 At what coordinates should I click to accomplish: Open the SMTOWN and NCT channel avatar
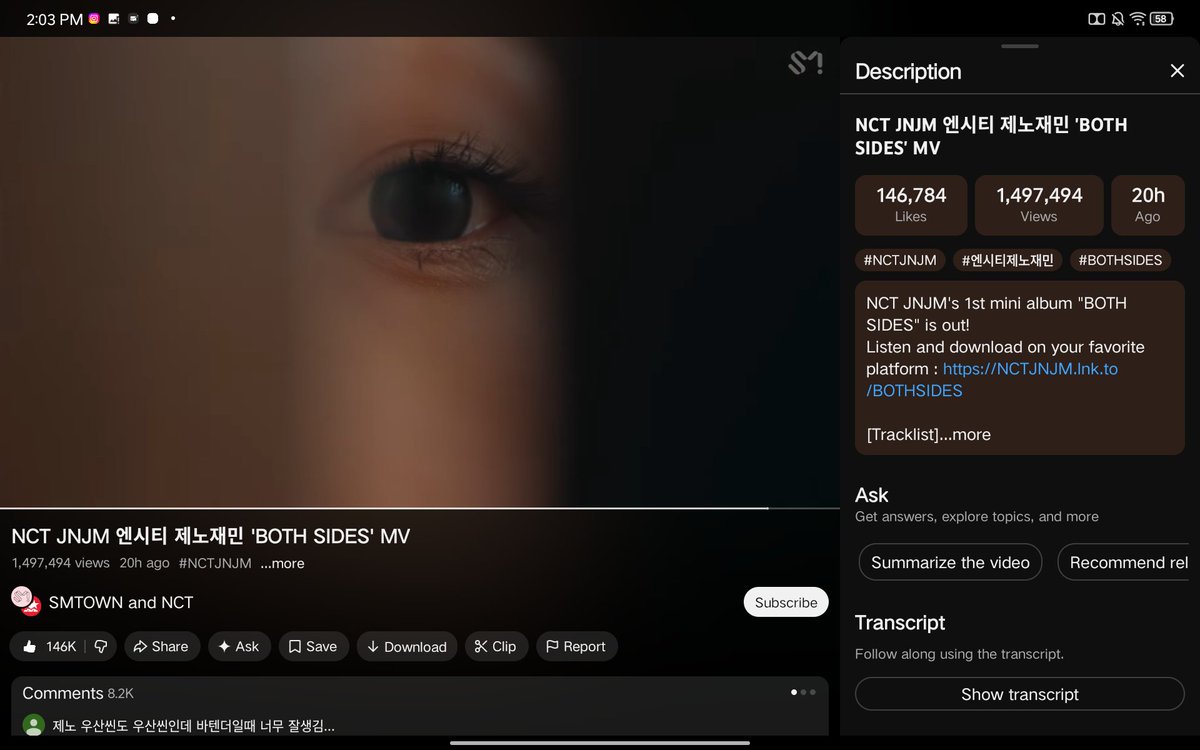pos(26,601)
